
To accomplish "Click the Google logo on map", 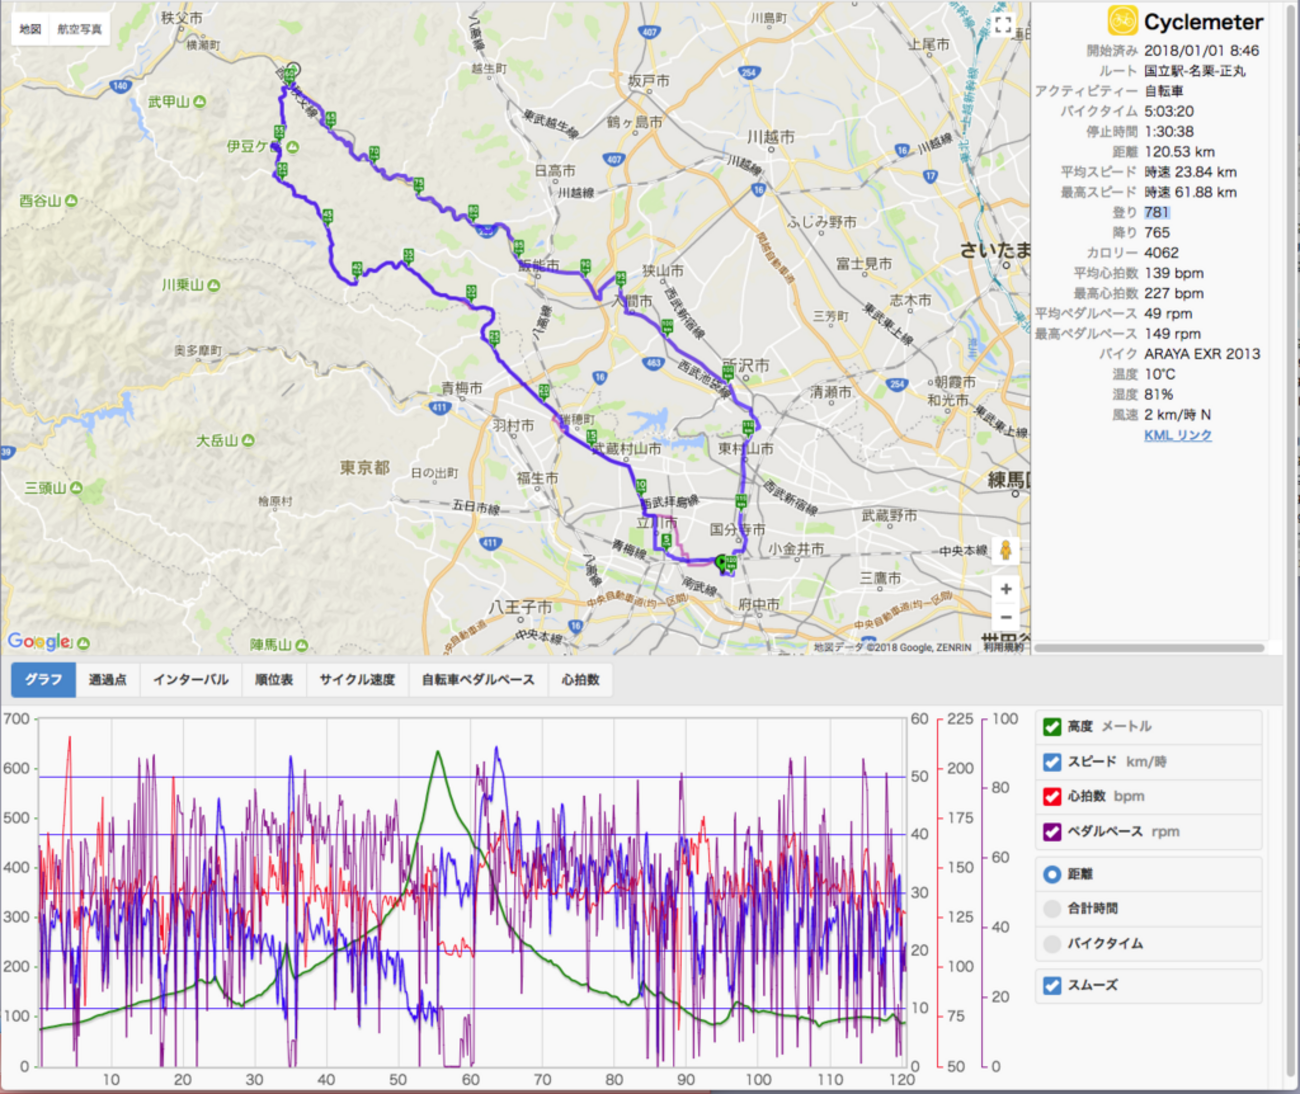I will [x=39, y=641].
